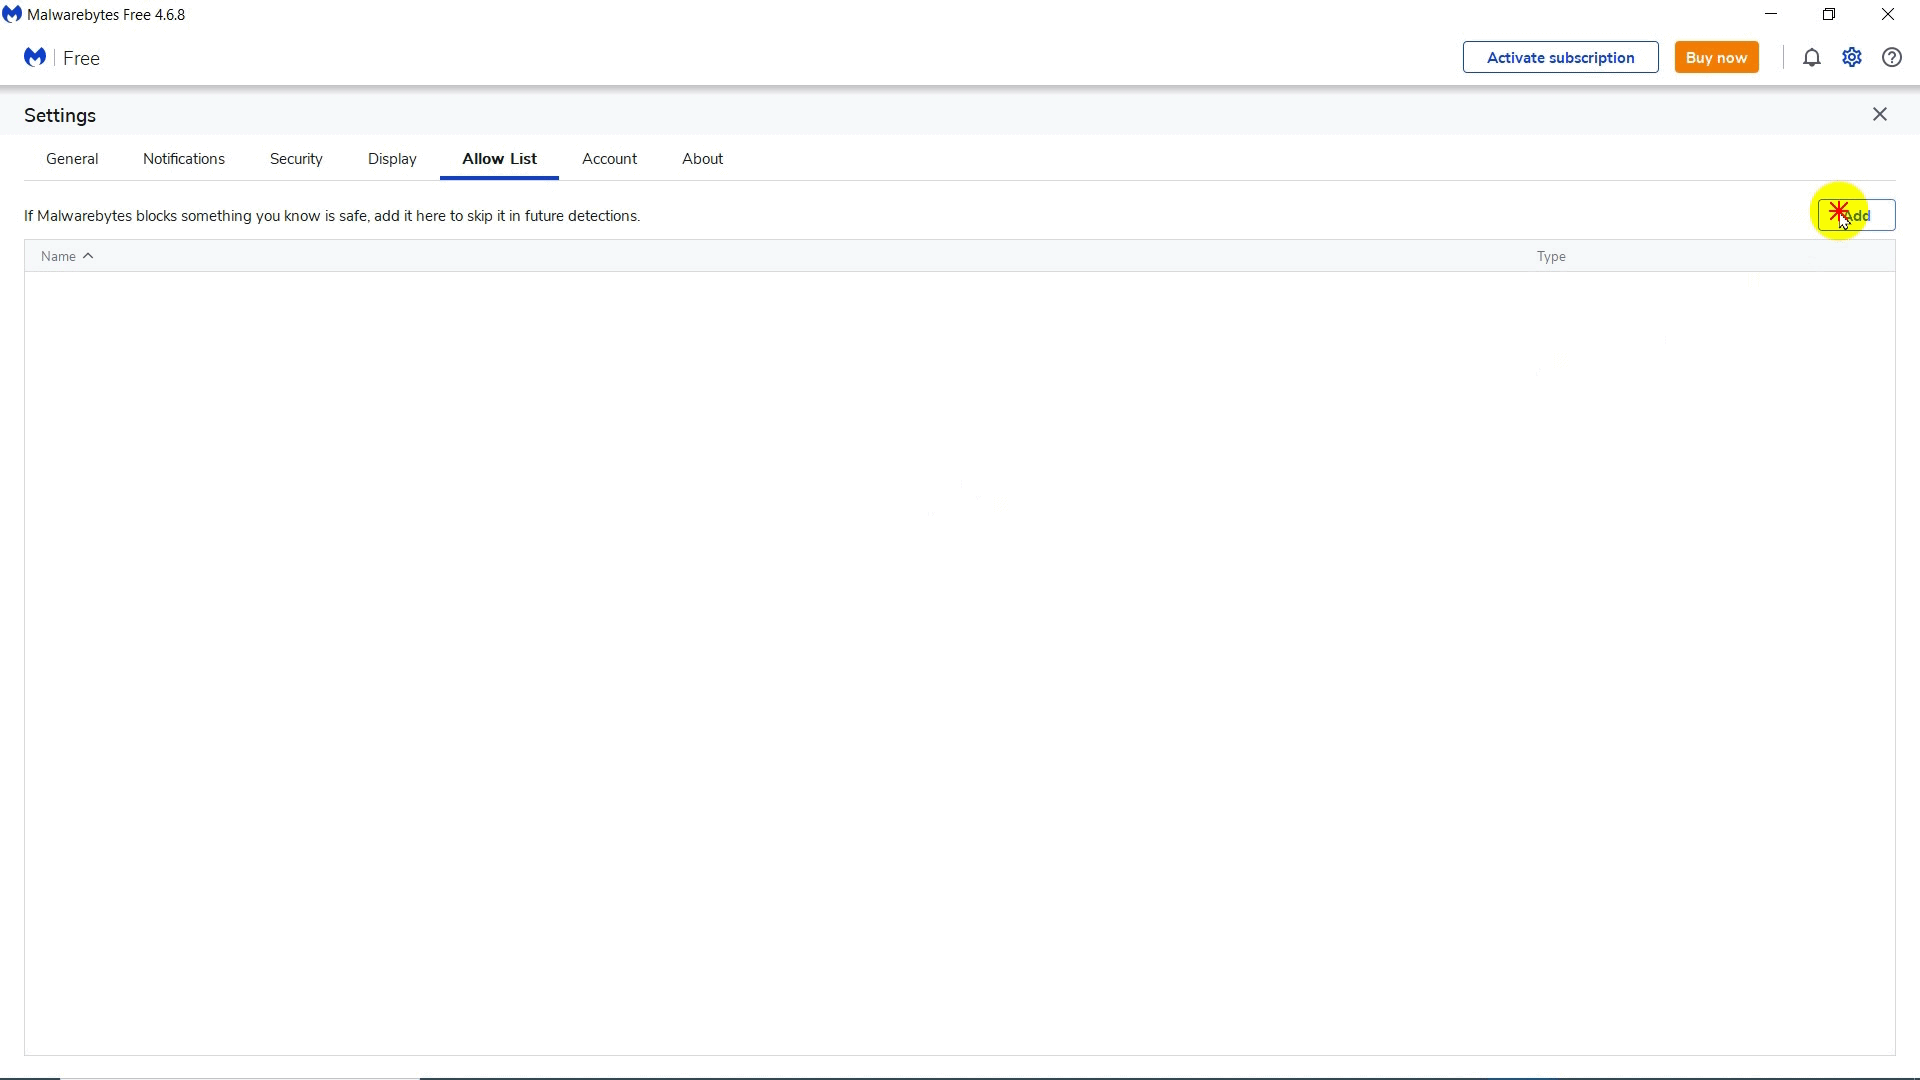Switch to the Account tab
This screenshot has width=1920, height=1080.
click(x=609, y=159)
